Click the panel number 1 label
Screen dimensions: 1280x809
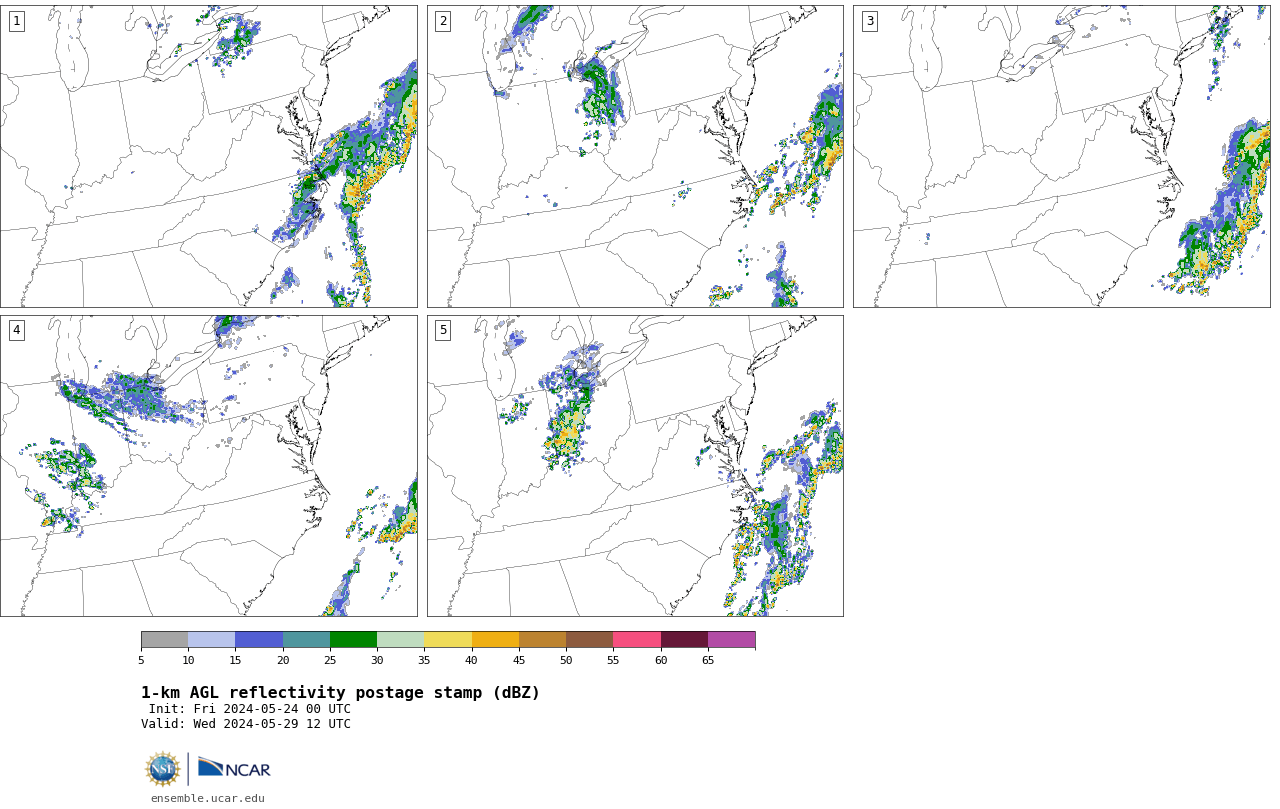point(16,21)
